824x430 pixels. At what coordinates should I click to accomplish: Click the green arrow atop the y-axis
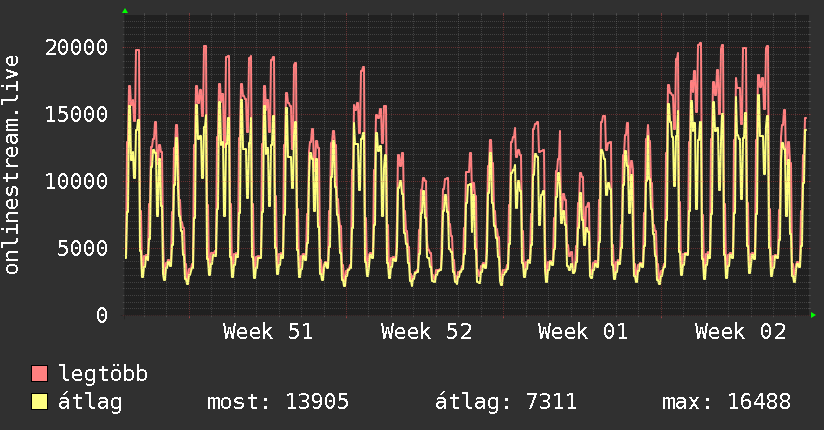tap(124, 11)
